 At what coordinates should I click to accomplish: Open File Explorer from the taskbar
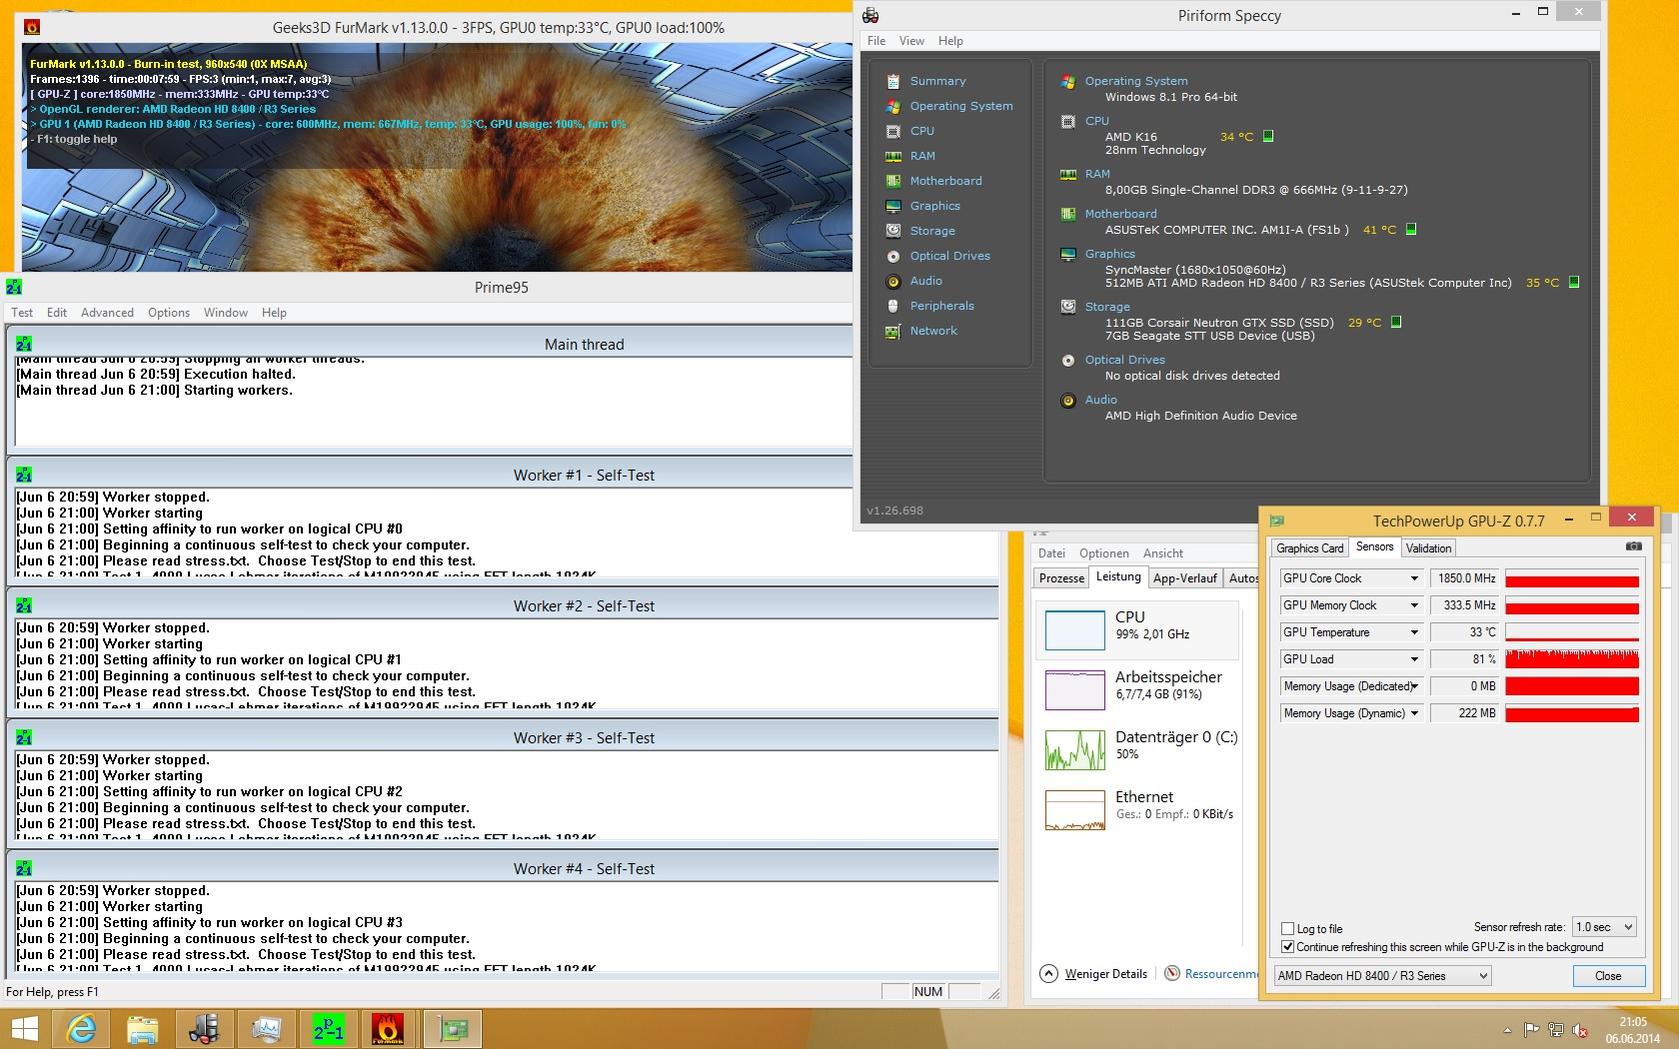pos(143,1029)
